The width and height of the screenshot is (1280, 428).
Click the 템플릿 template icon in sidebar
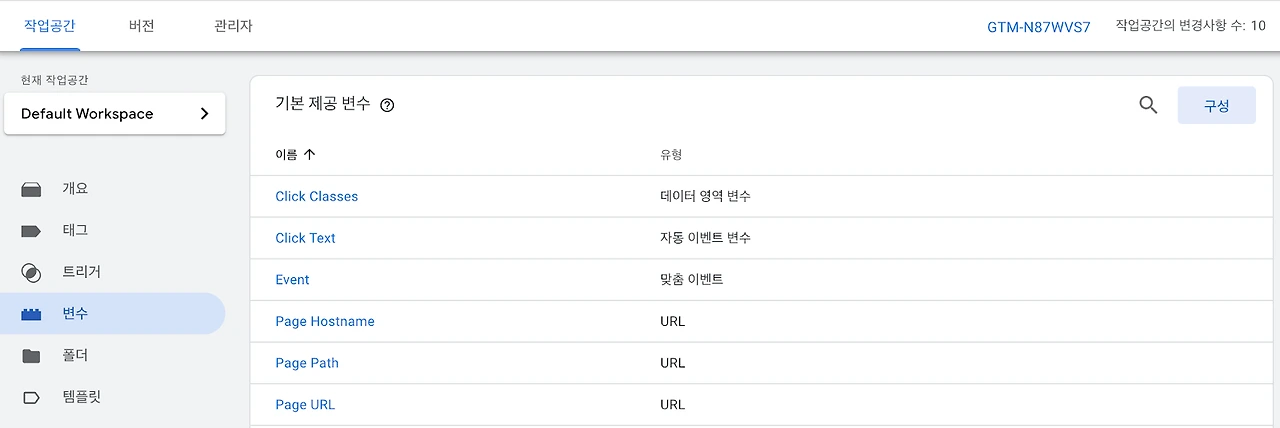(31, 397)
